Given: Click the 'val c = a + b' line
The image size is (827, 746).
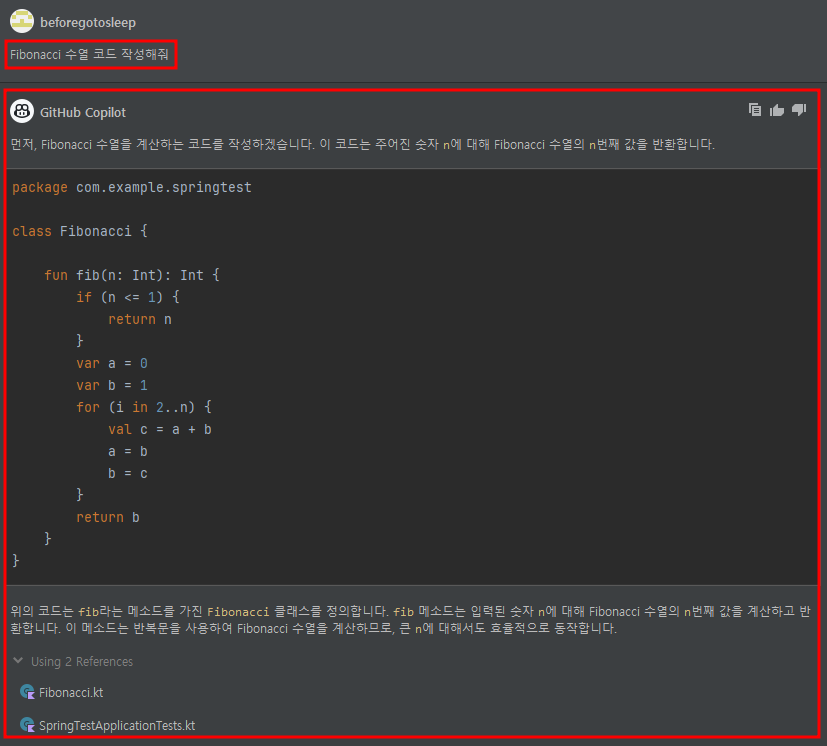Looking at the screenshot, I should point(160,429).
